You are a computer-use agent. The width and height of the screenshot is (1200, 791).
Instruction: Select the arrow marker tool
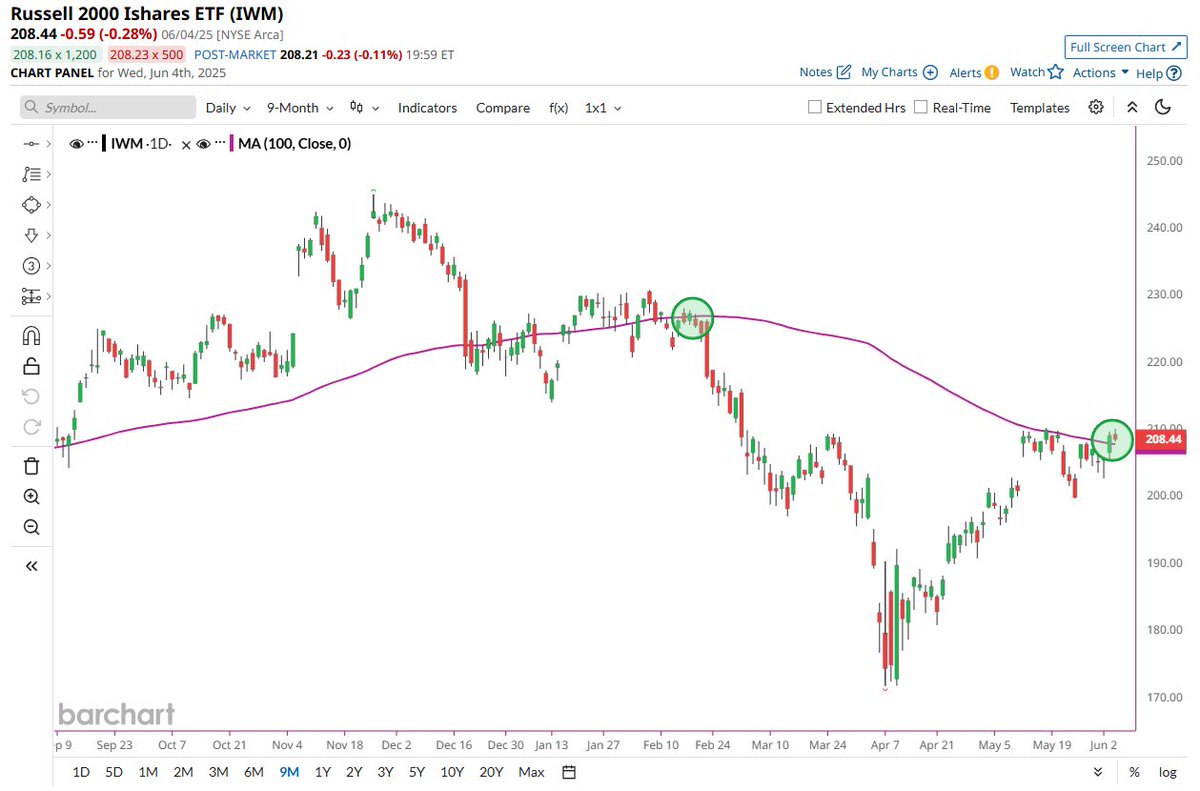click(30, 235)
